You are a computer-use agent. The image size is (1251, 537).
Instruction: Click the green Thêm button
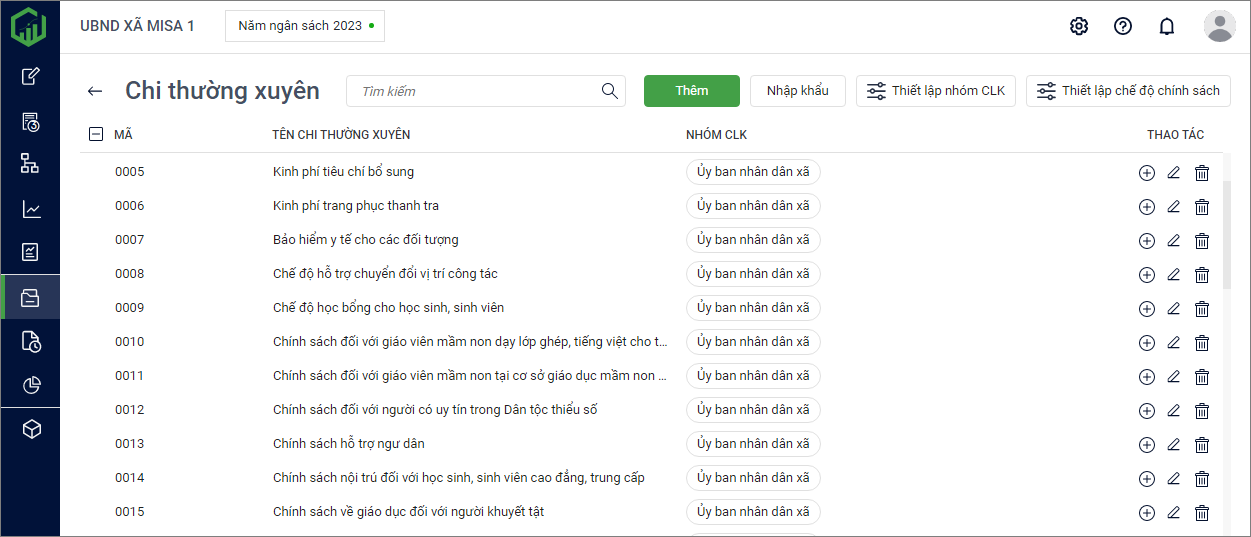point(691,91)
